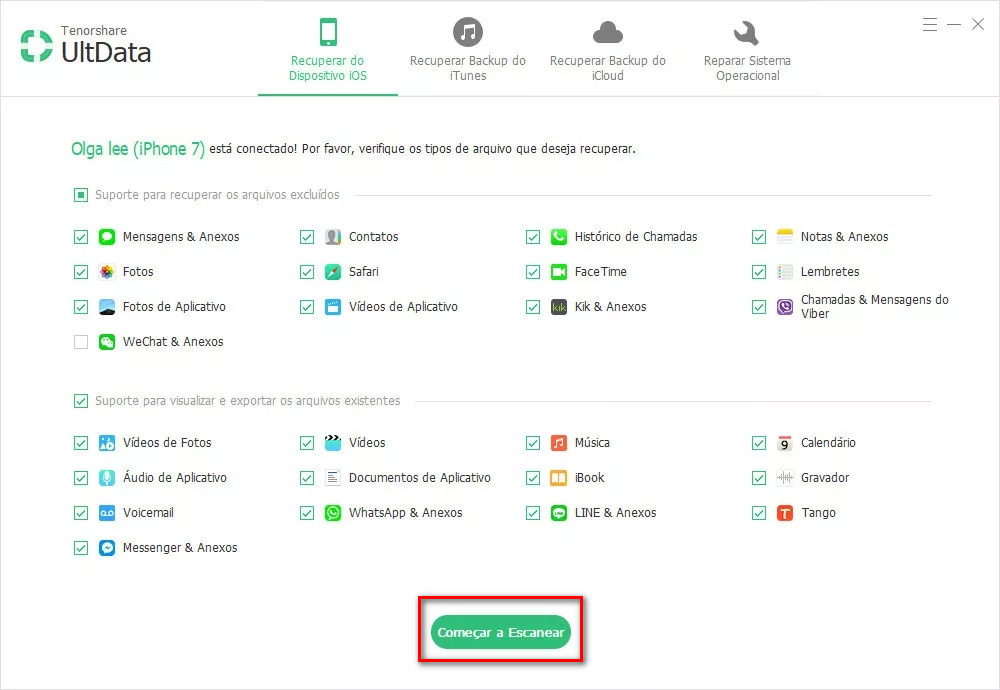Image resolution: width=1000 pixels, height=690 pixels.
Task: Minimize the UltData window
Action: click(954, 25)
